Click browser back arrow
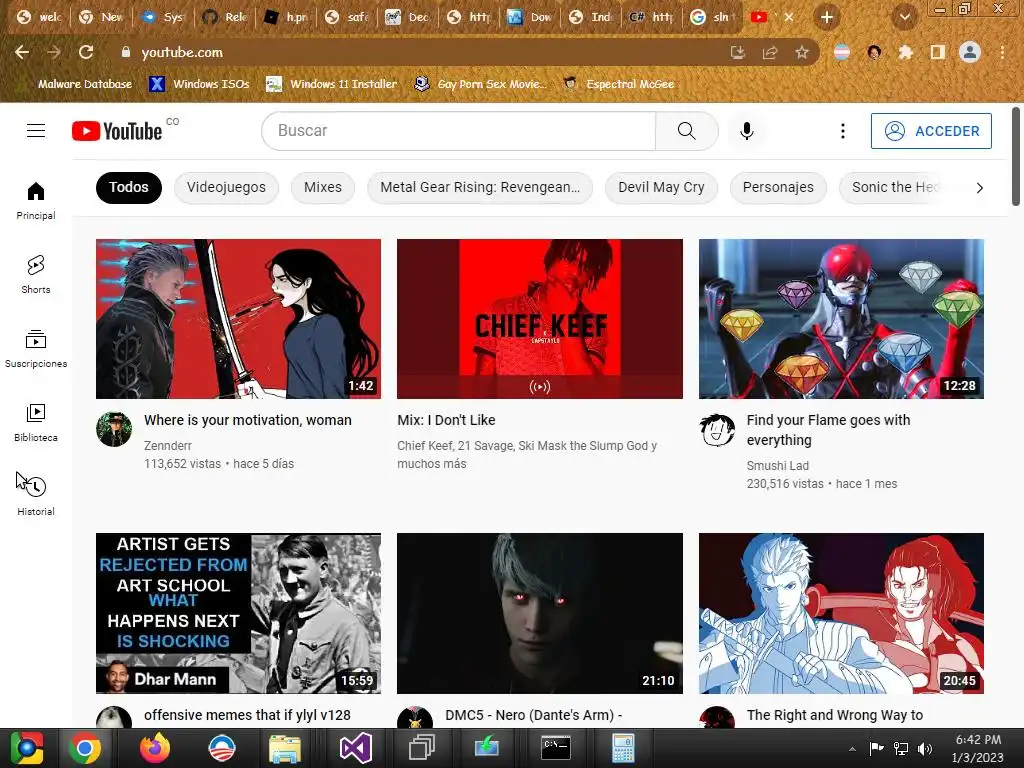Screen dimensions: 1024x768 pos(22,52)
